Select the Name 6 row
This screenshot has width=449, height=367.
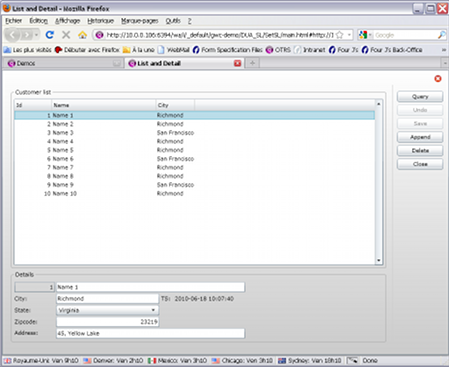195,159
